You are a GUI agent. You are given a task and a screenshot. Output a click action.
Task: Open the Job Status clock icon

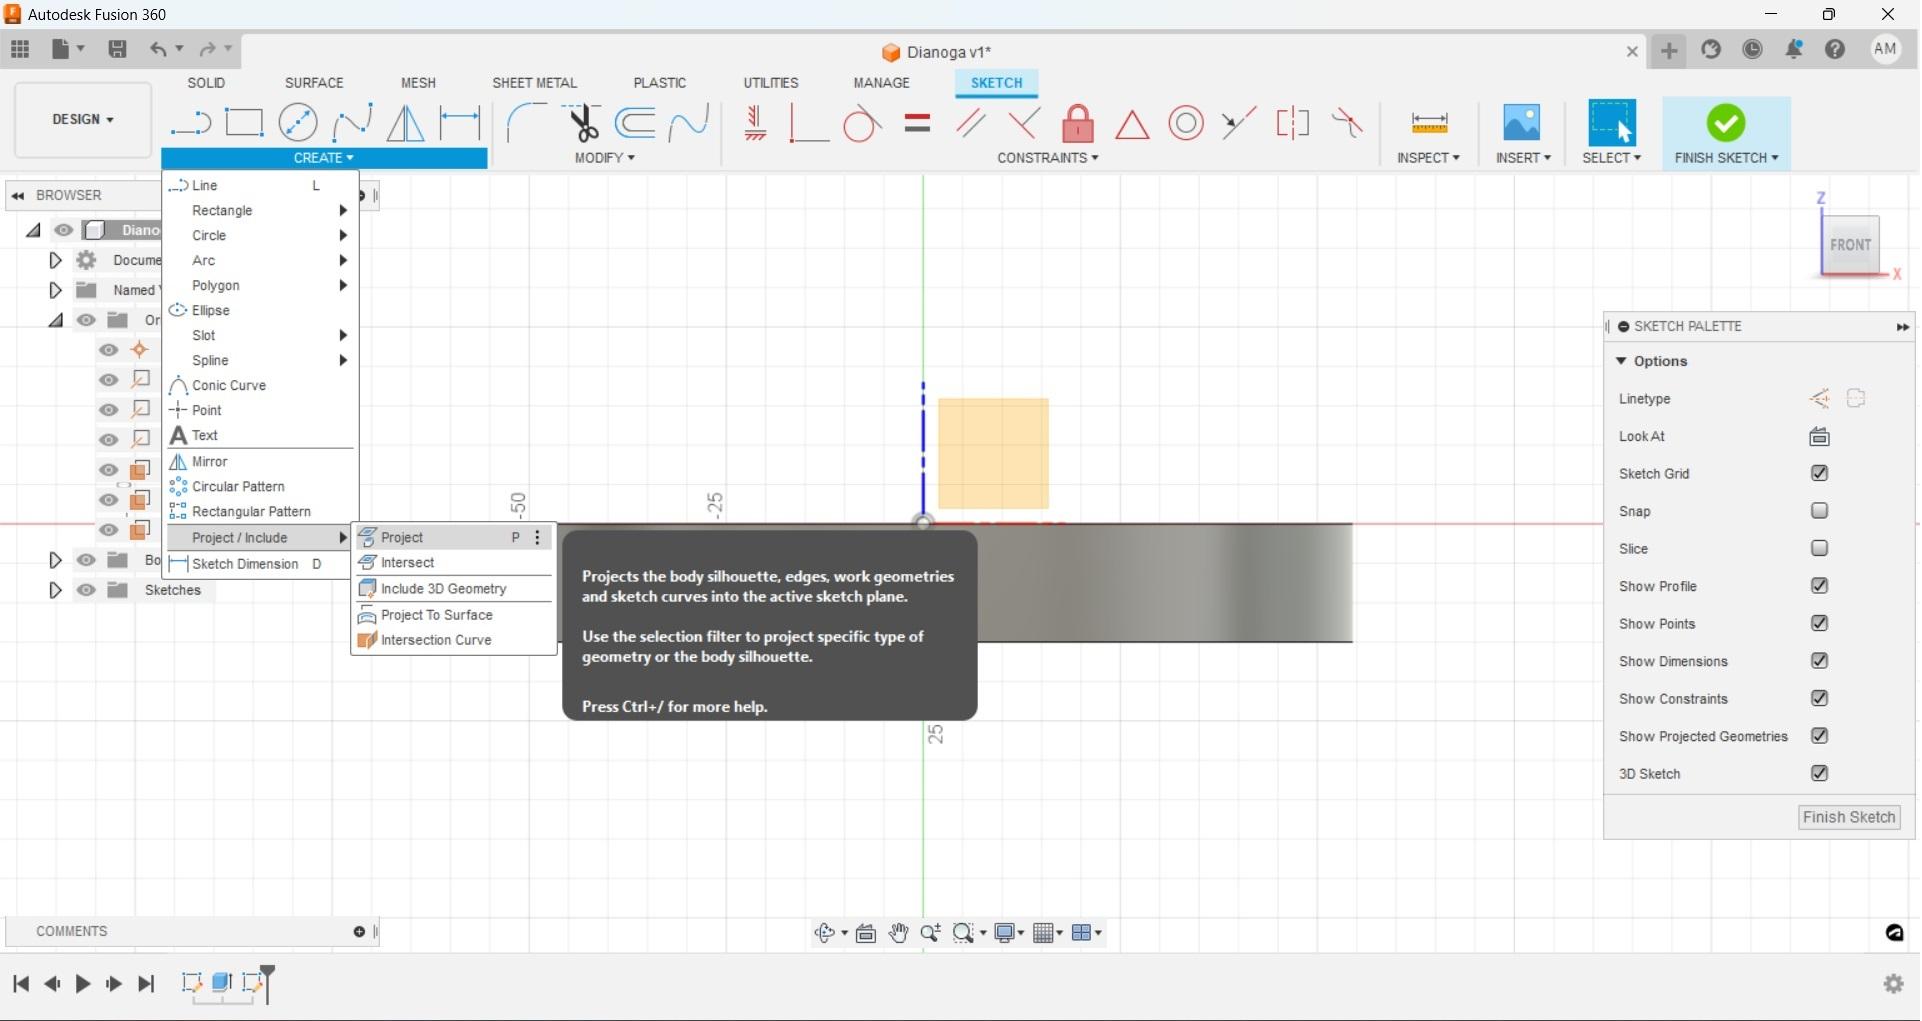tap(1753, 49)
